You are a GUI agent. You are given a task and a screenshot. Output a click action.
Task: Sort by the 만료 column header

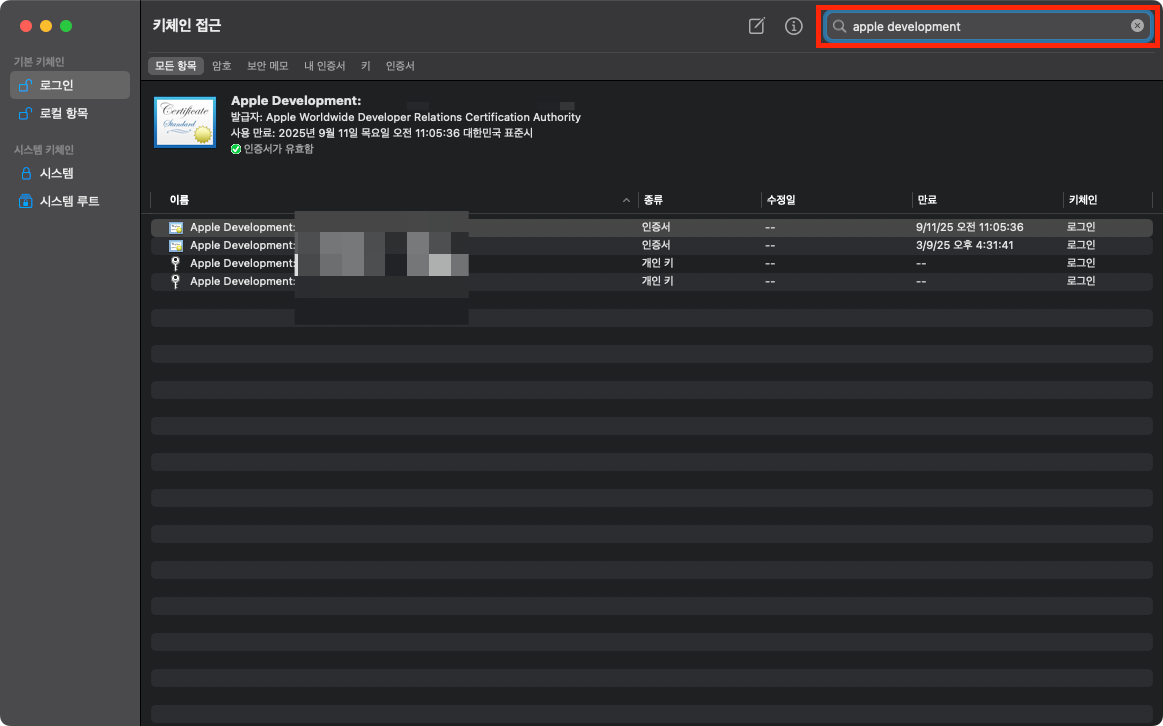tap(927, 200)
